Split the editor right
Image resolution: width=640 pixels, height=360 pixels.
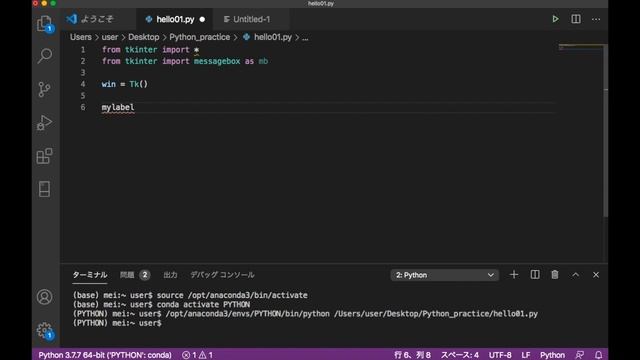click(576, 19)
